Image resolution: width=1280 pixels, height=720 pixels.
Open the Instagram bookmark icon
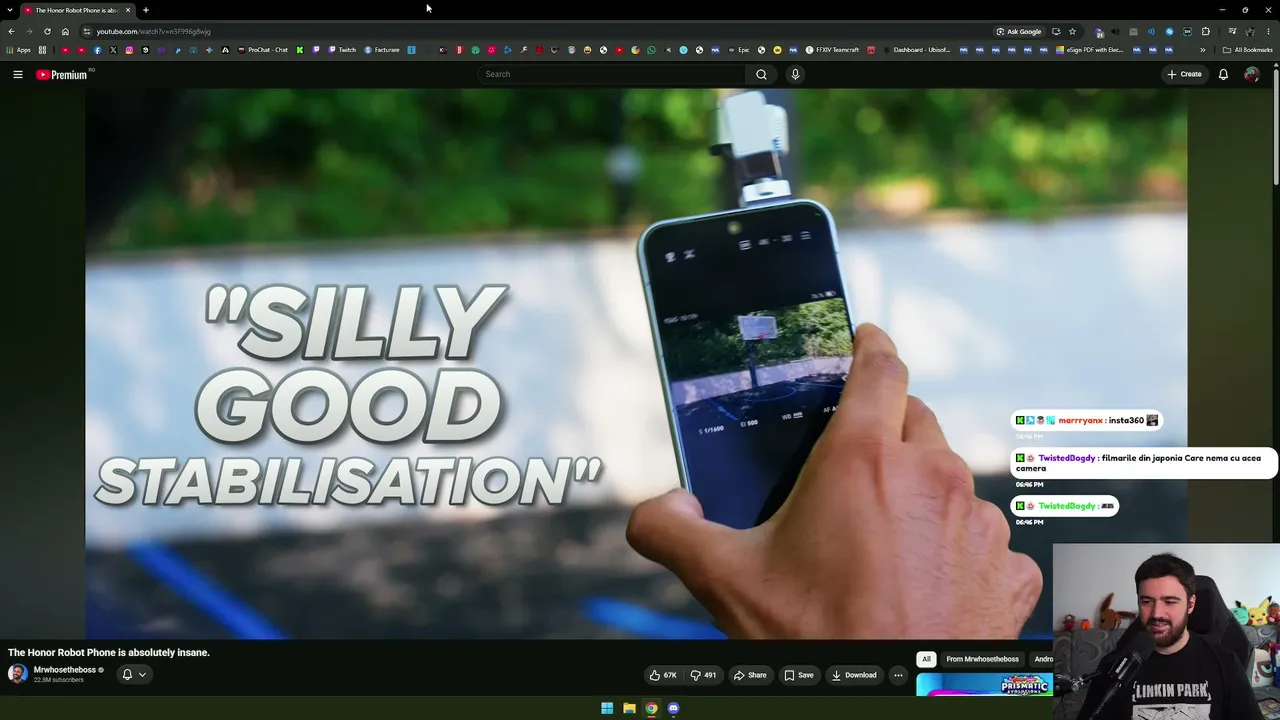point(129,50)
